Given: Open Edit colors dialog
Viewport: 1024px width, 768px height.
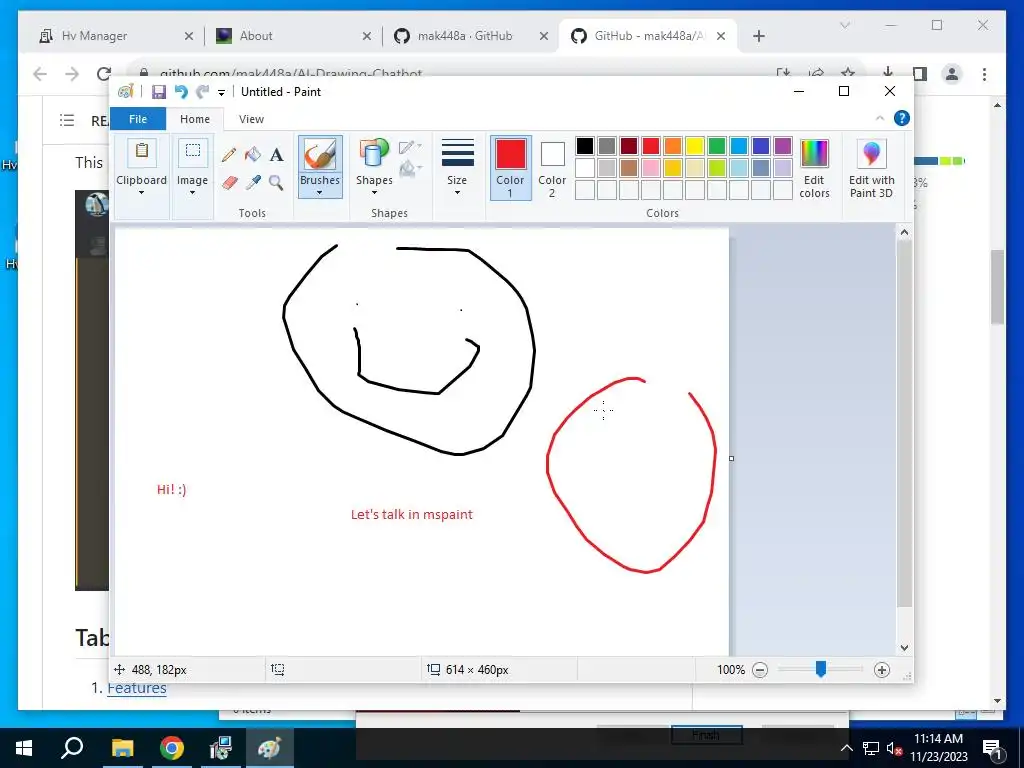Looking at the screenshot, I should click(814, 168).
